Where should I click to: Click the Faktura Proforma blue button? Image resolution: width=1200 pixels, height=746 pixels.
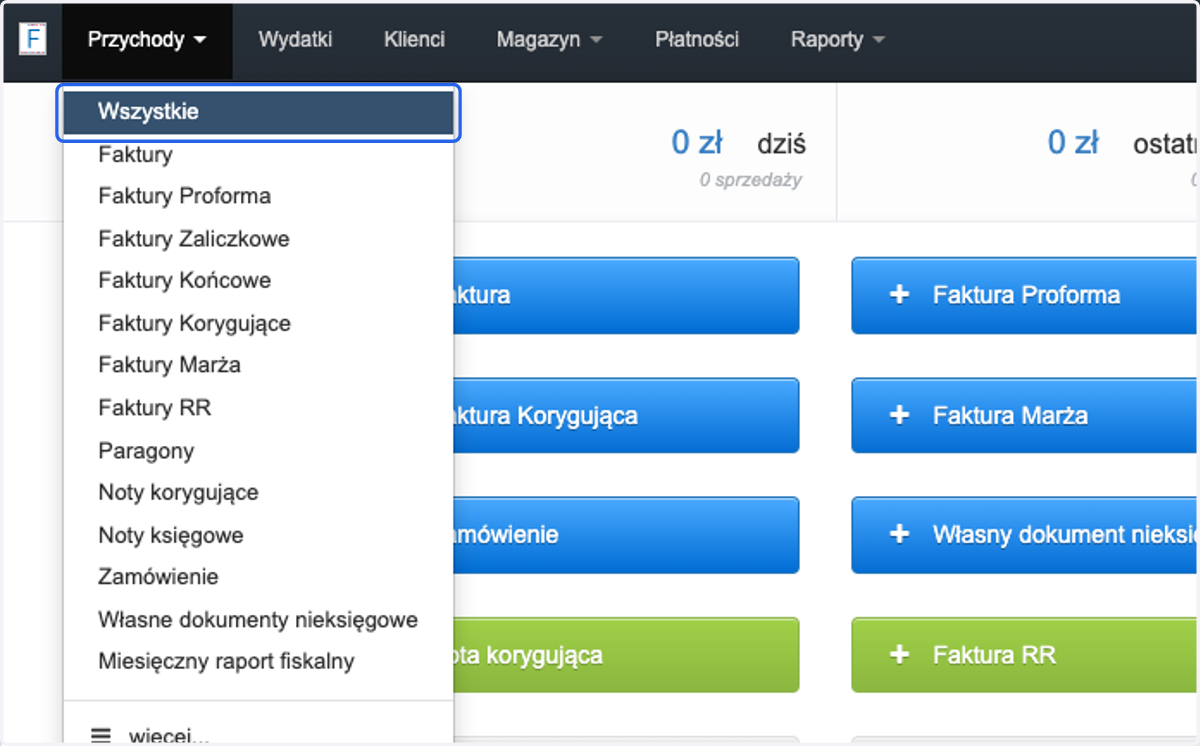(x=1025, y=295)
